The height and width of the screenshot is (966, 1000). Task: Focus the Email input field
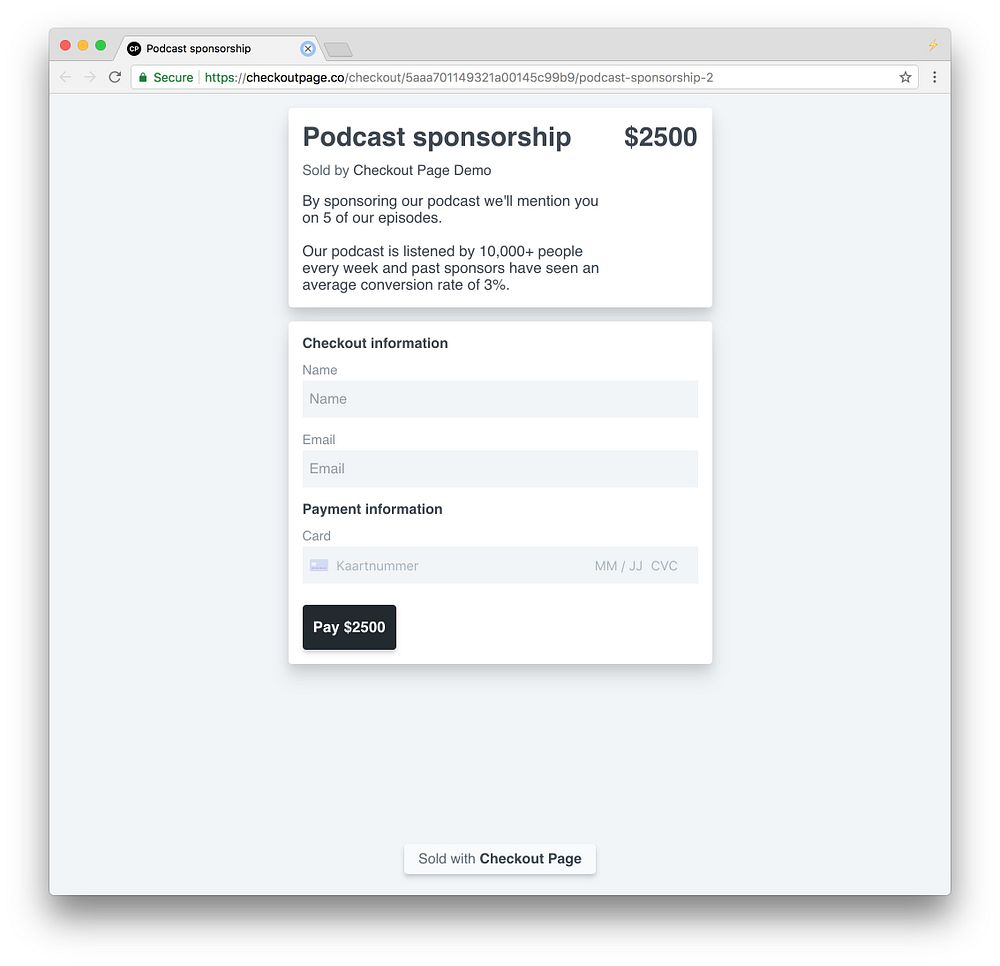click(x=500, y=469)
